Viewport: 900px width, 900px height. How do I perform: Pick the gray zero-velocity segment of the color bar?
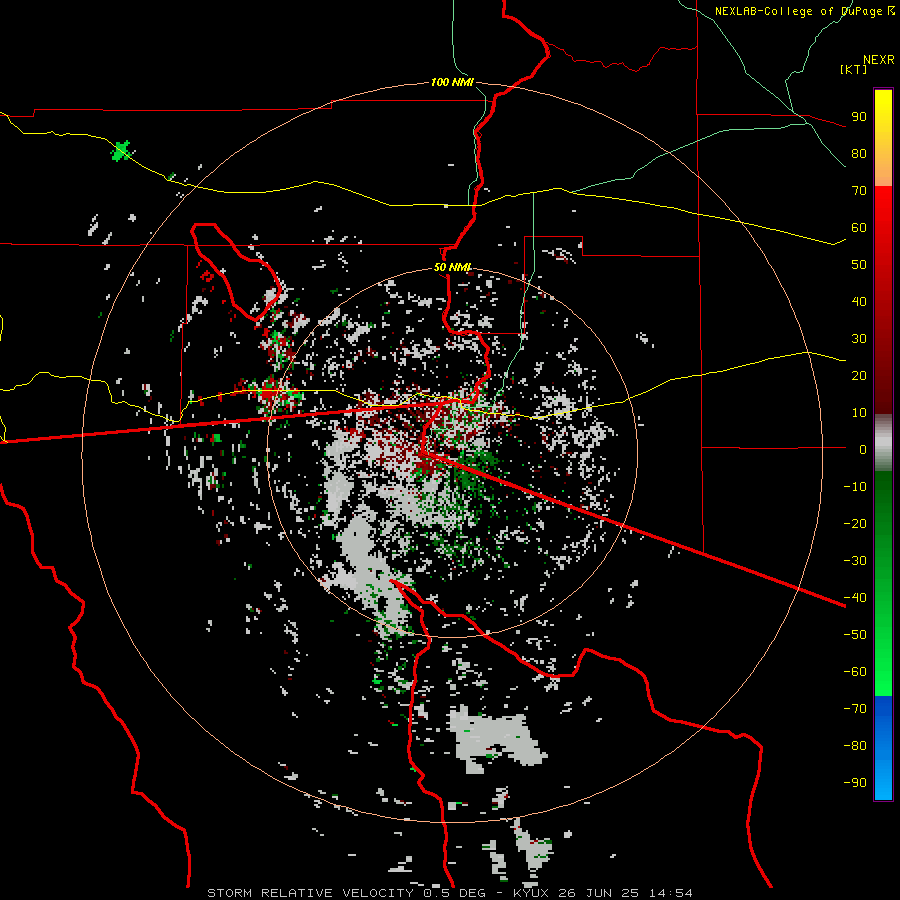coord(883,443)
